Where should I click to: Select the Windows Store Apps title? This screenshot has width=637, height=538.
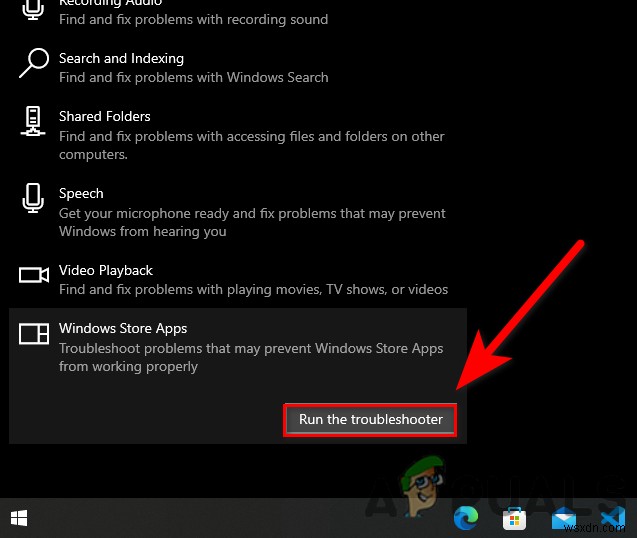click(x=123, y=328)
